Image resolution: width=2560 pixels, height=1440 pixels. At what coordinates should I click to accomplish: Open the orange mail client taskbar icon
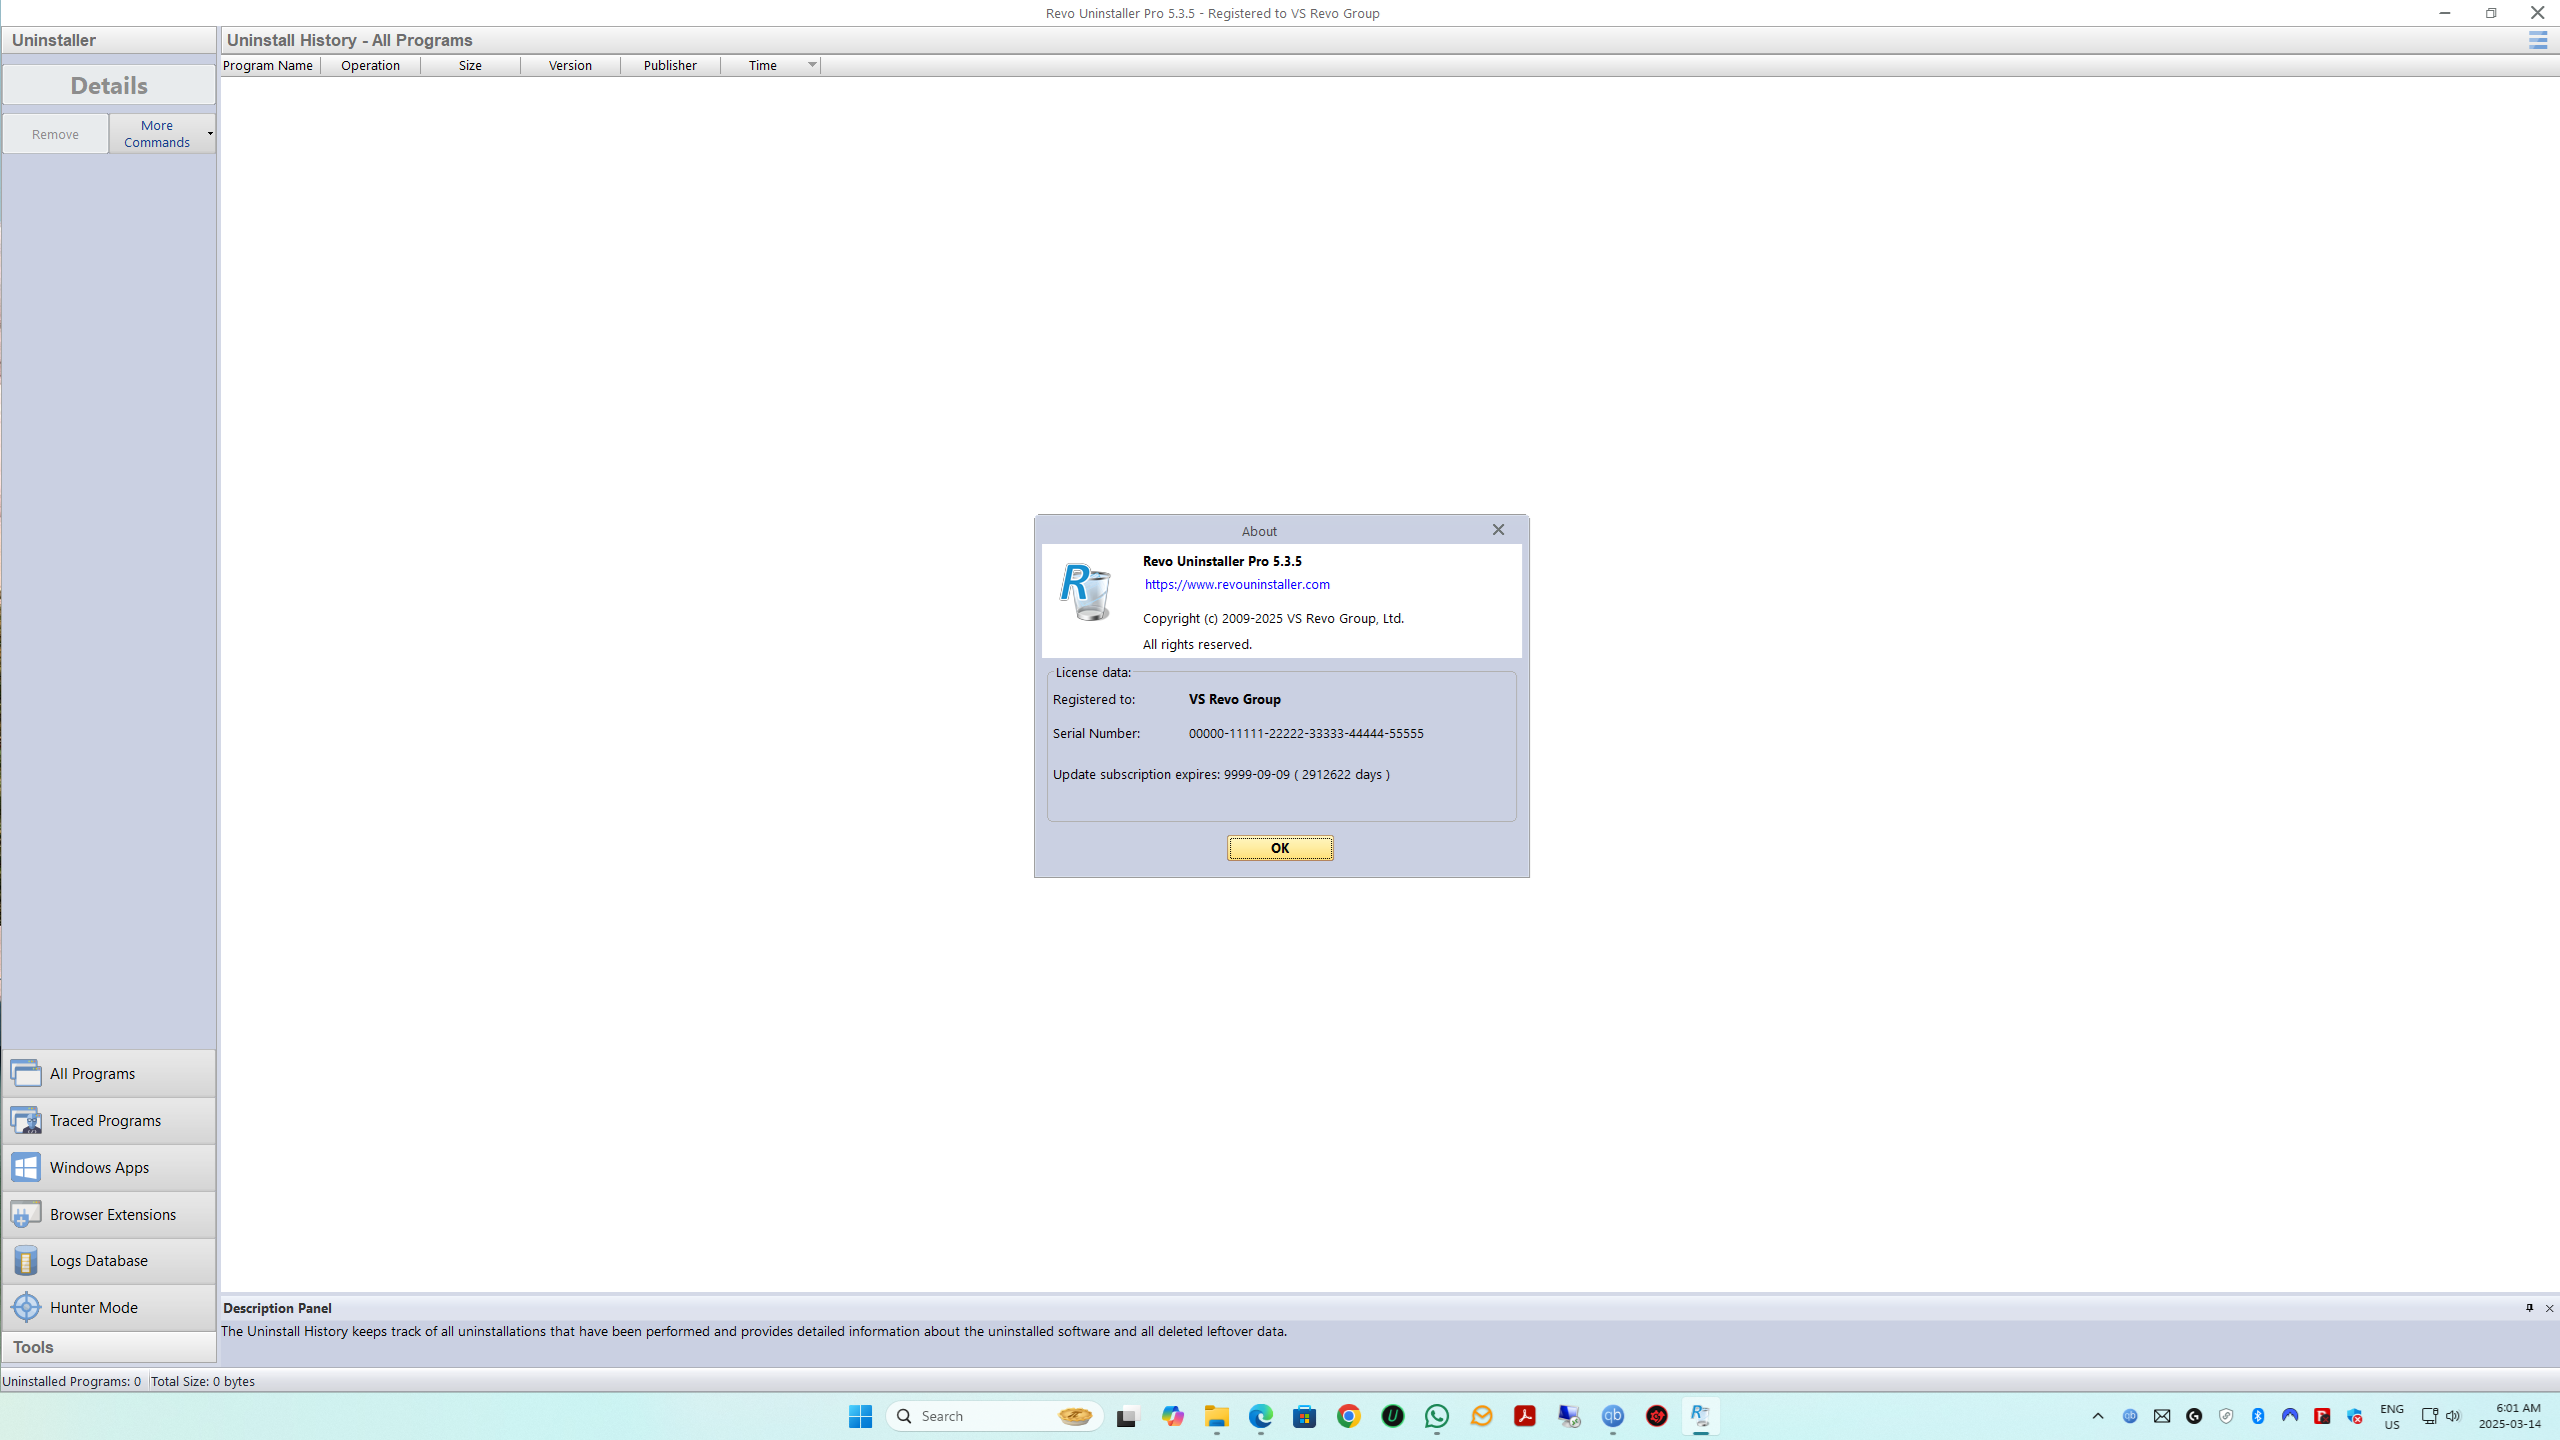click(1481, 1416)
